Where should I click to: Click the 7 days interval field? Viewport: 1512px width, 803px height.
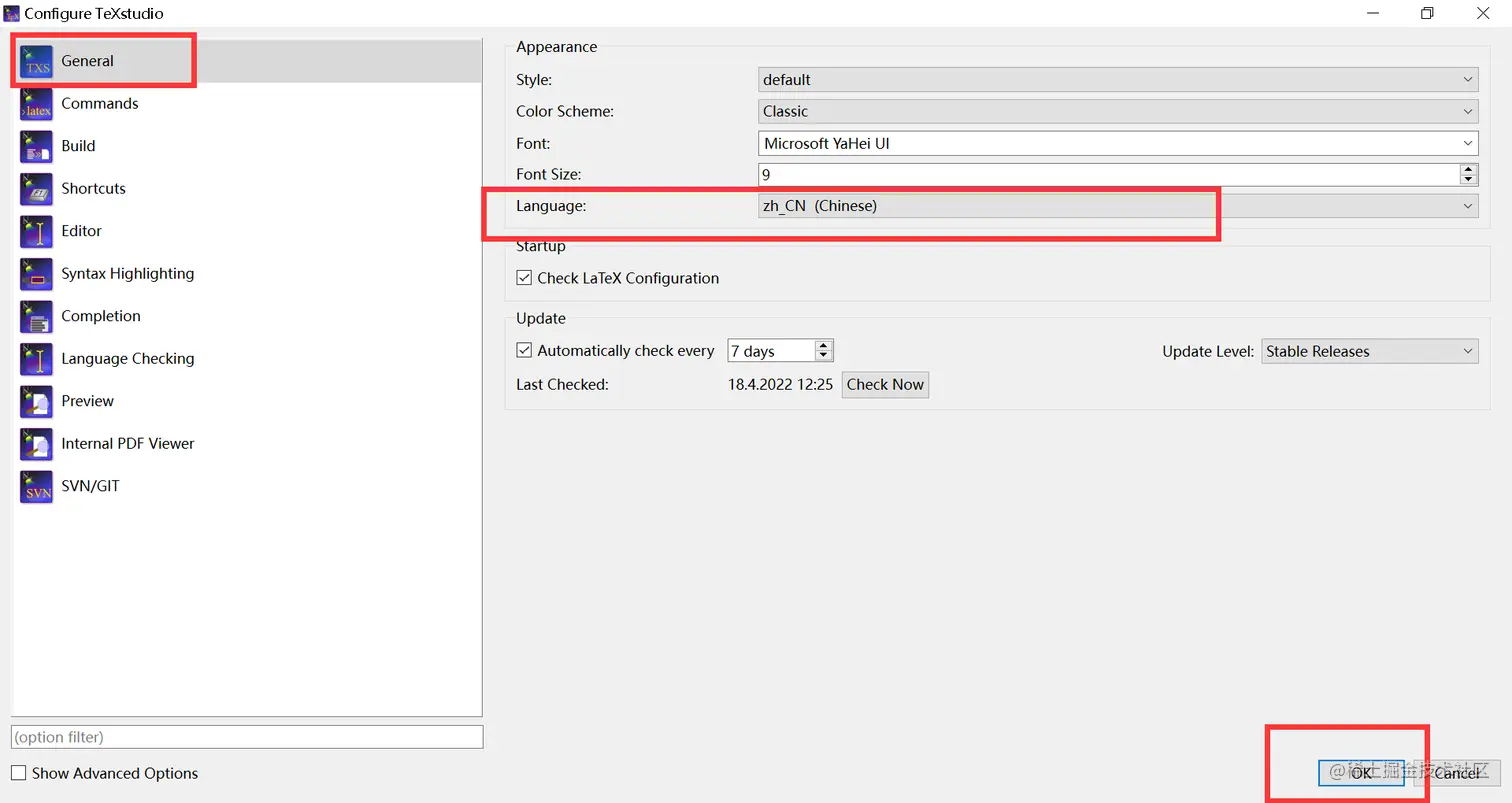tap(771, 351)
